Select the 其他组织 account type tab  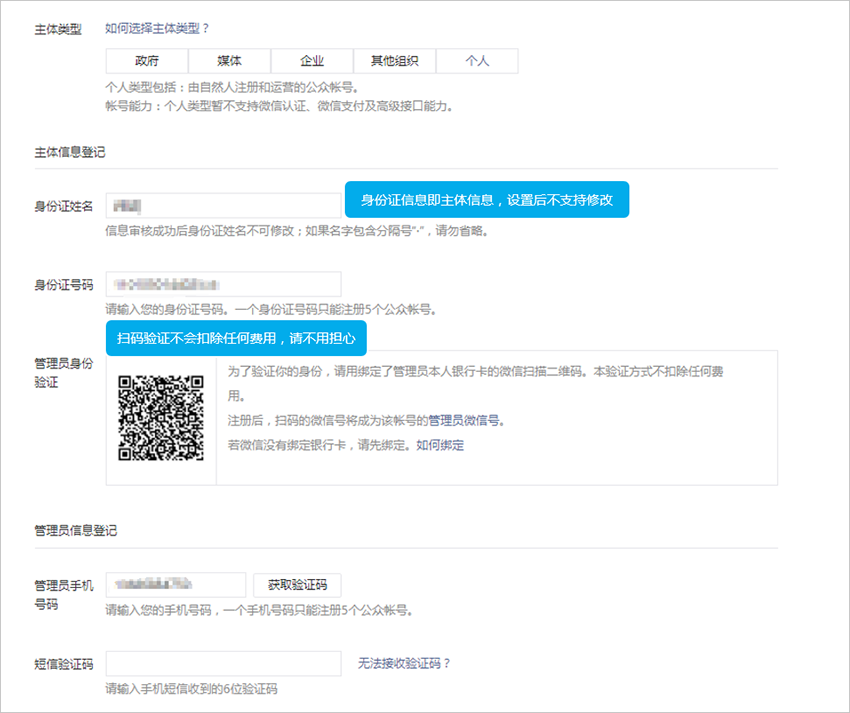(x=394, y=60)
